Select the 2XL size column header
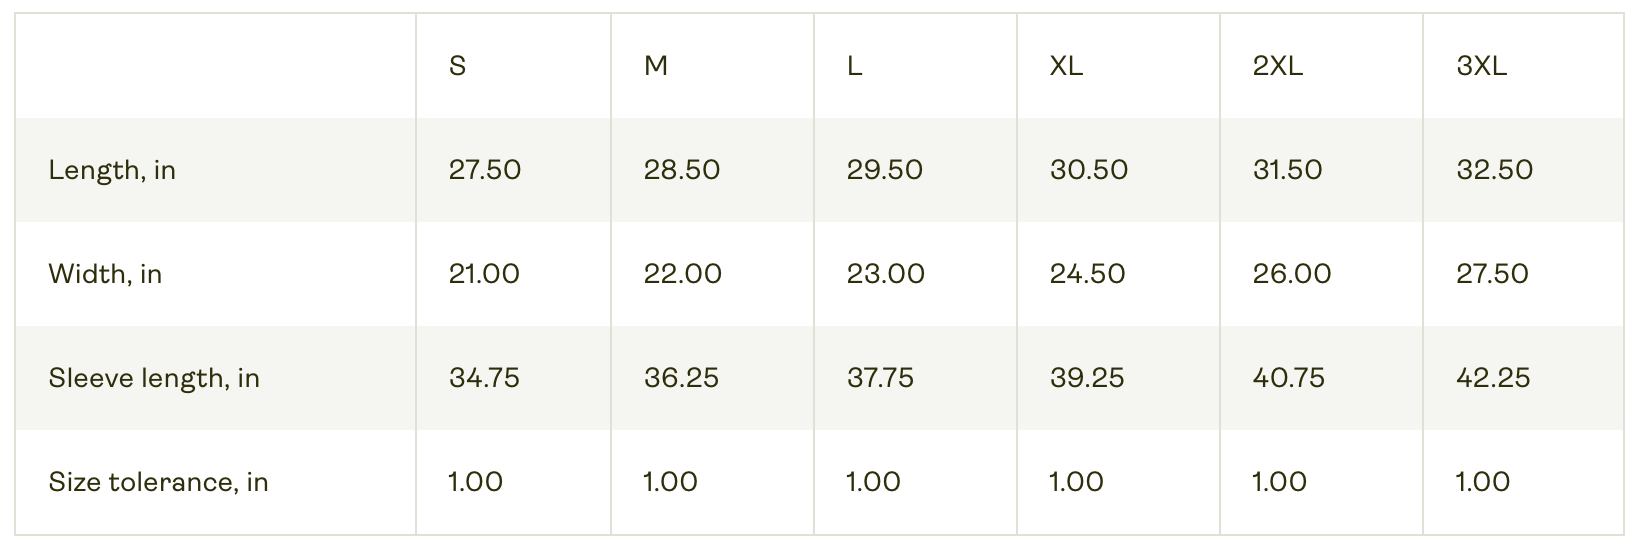1648x554 pixels. (x=1278, y=66)
